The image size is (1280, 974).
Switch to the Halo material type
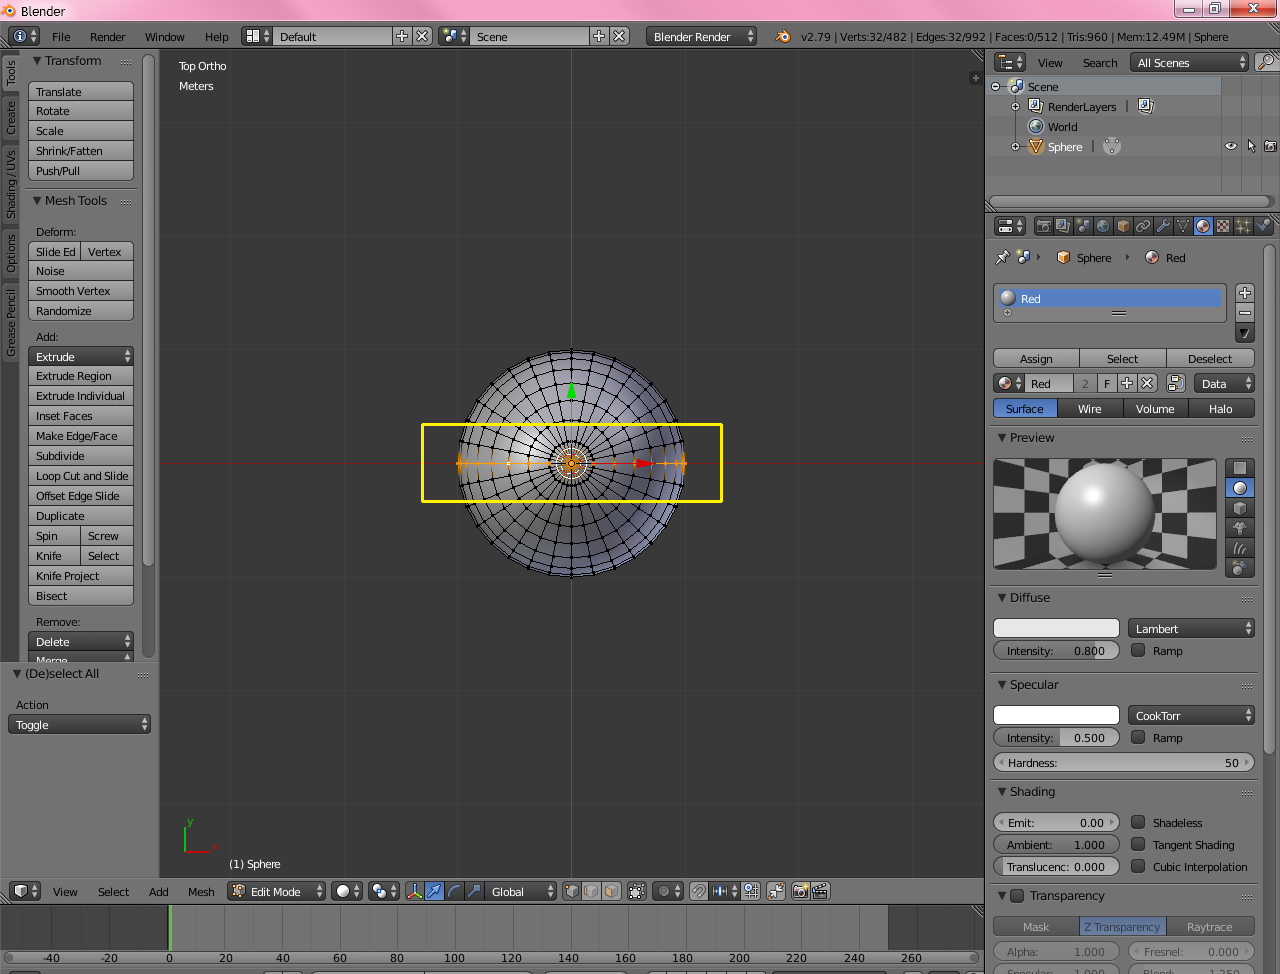point(1221,408)
